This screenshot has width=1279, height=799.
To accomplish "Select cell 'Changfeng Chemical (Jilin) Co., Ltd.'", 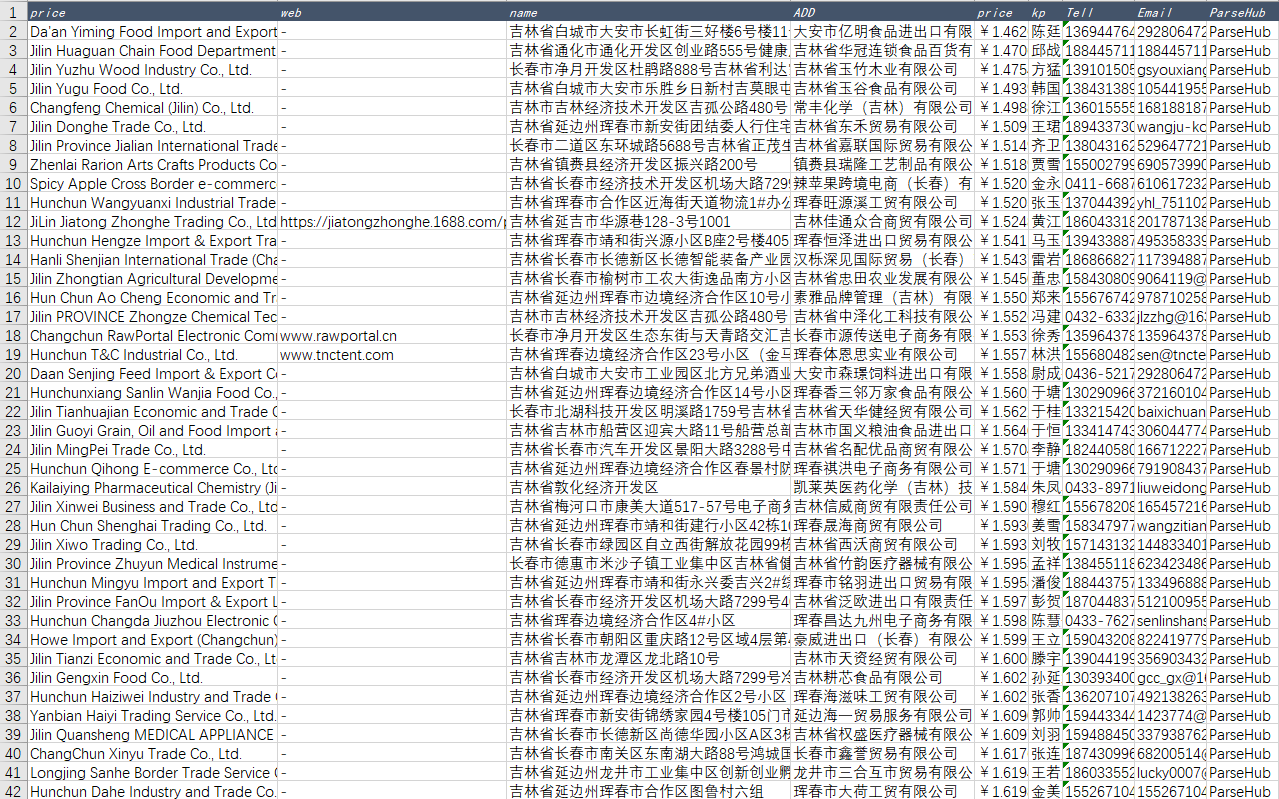I will (x=153, y=108).
